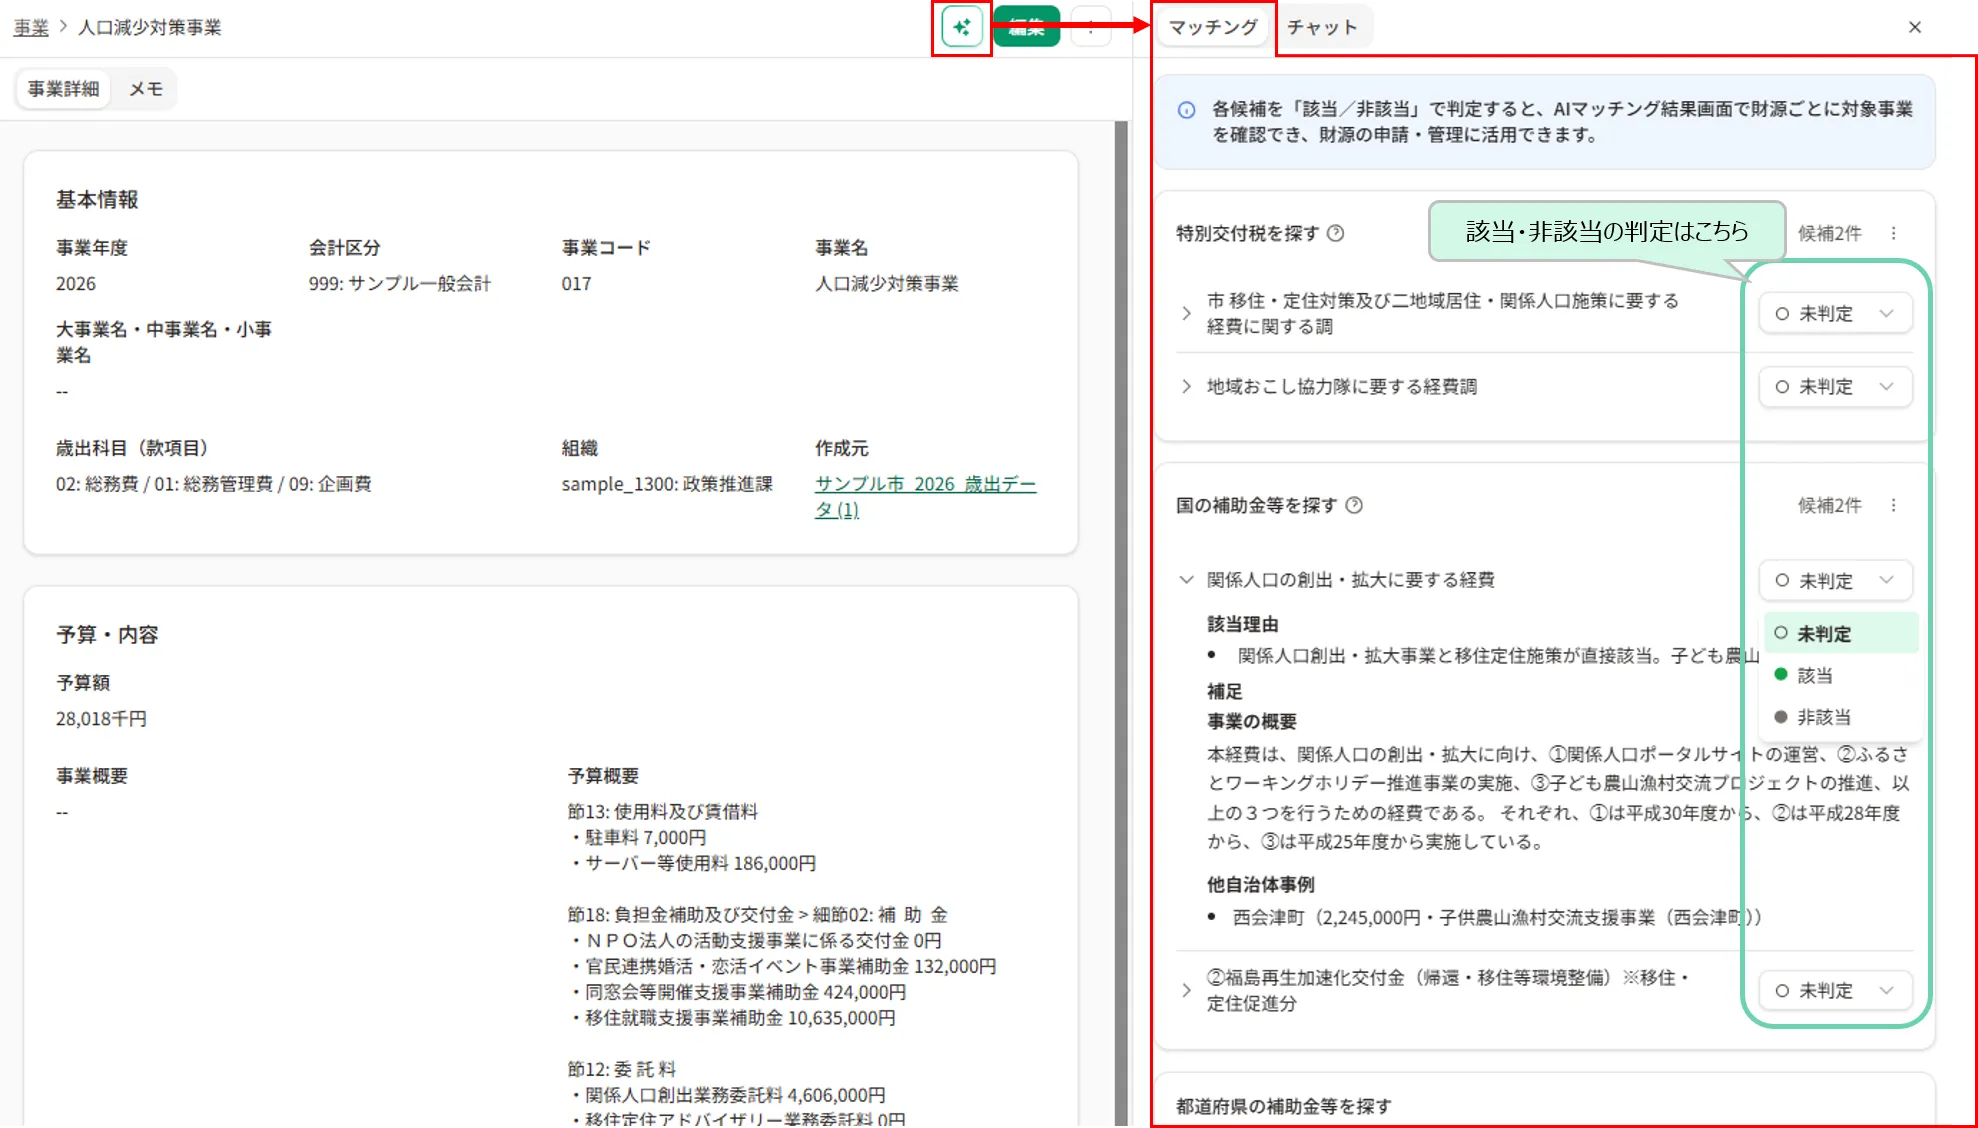Switch to the マッチング tab
1978x1128 pixels.
pos(1213,27)
